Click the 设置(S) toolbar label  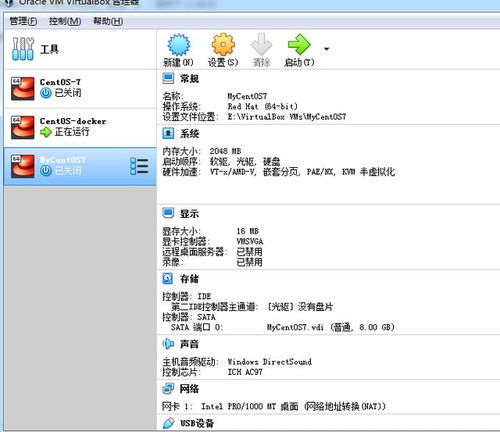click(223, 62)
